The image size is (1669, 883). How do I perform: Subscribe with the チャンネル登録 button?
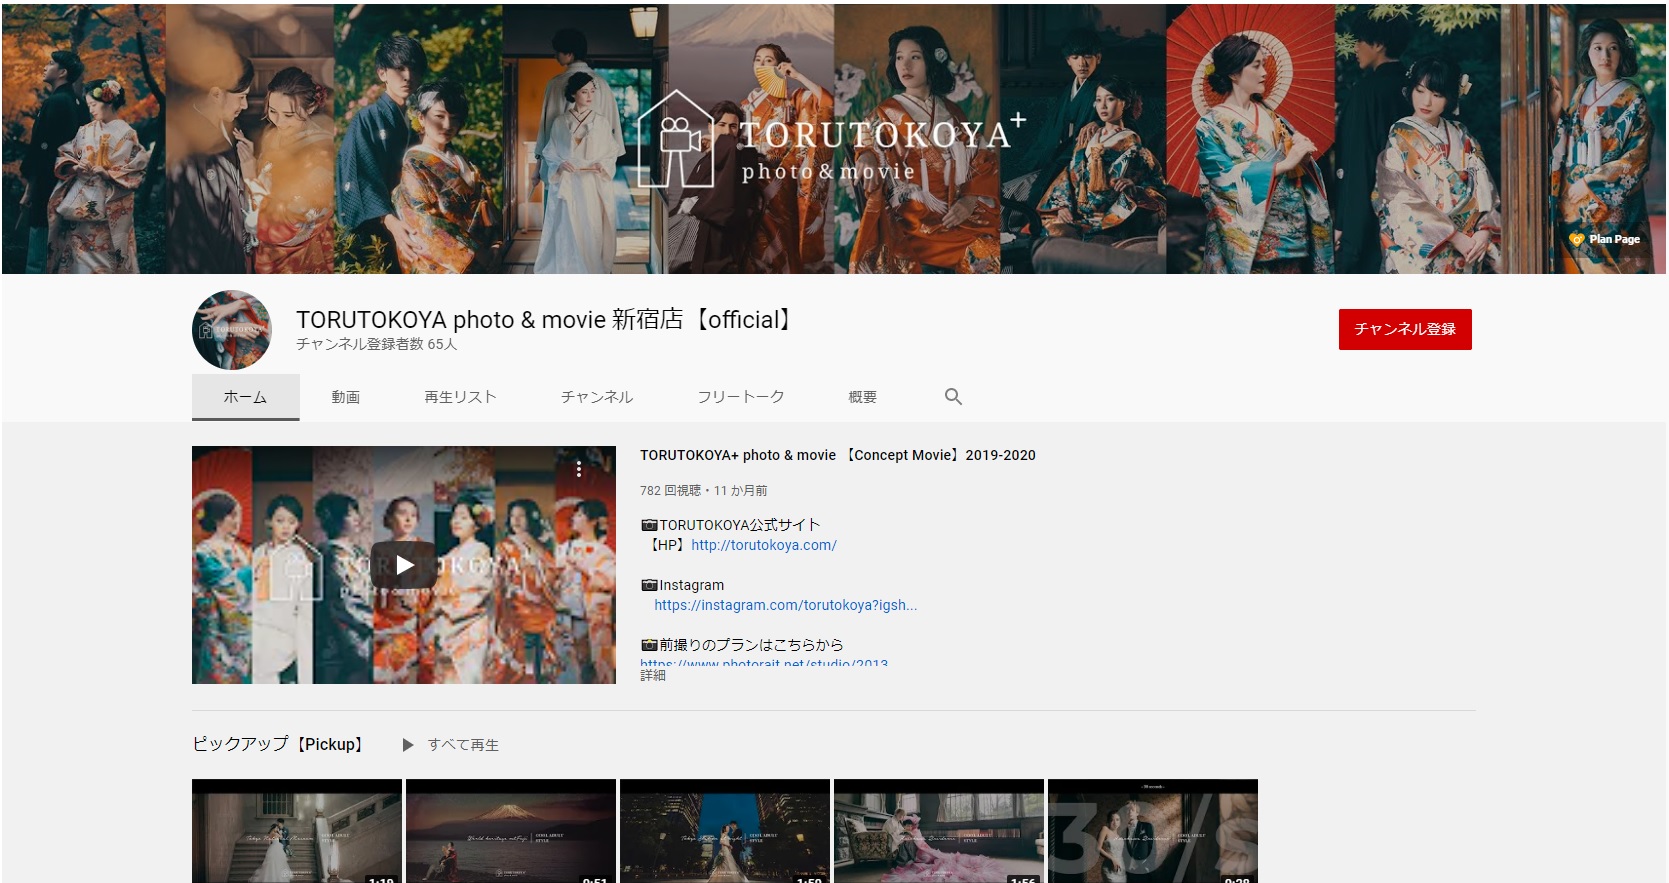[1405, 329]
